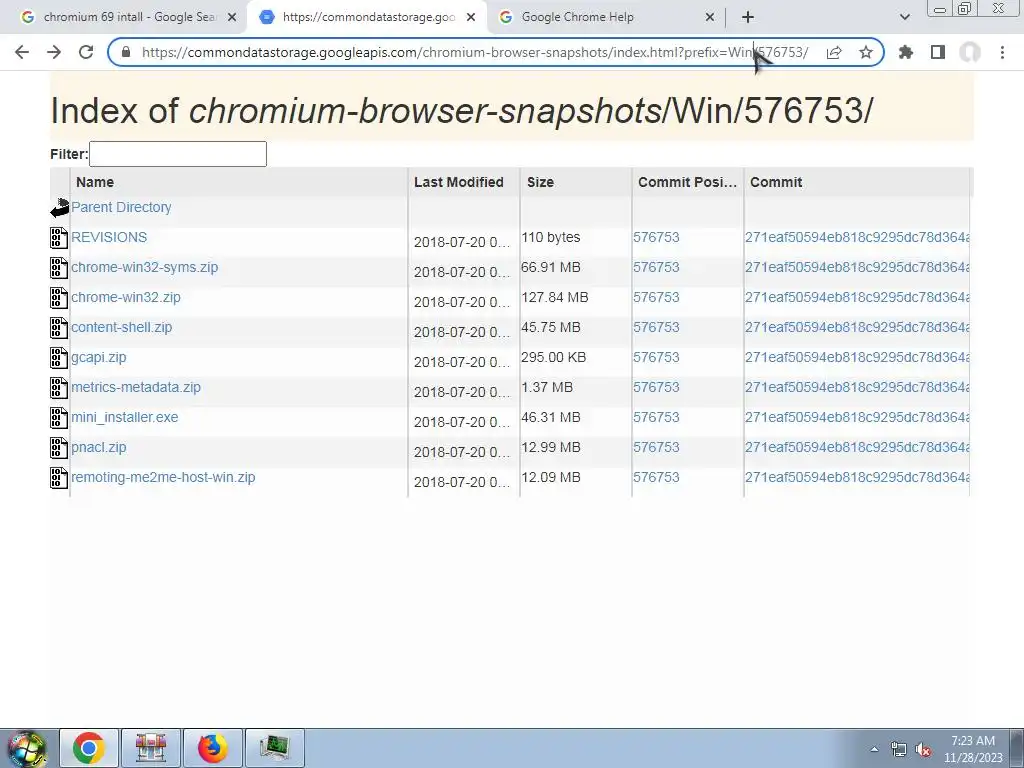1024x768 pixels.
Task: Open the system monitor taskbar icon
Action: 275,748
